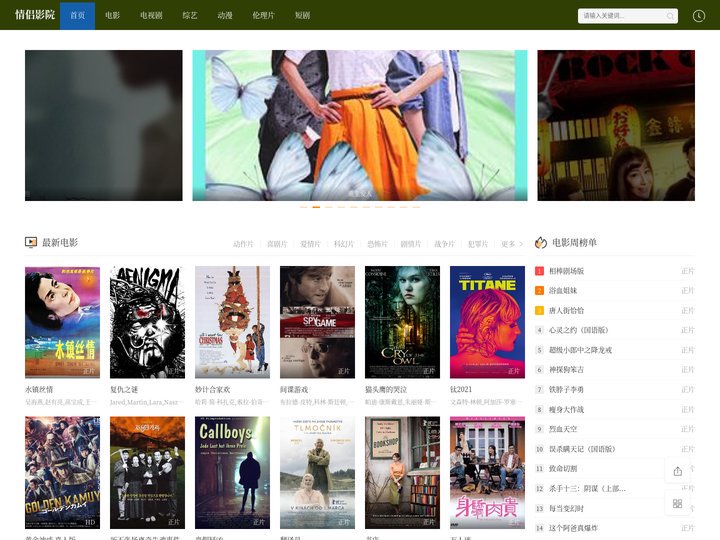The height and width of the screenshot is (540, 720).
Task: Filter movies by 喜剧片 genre
Action: [277, 244]
